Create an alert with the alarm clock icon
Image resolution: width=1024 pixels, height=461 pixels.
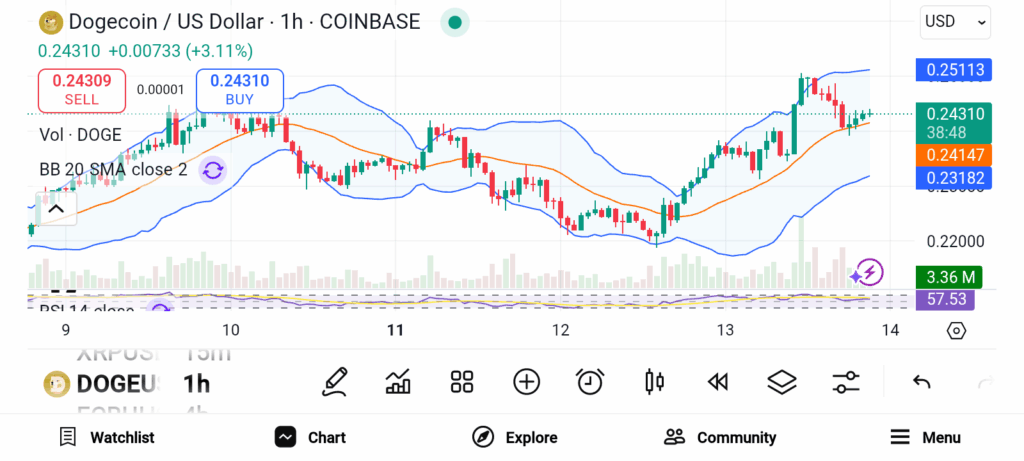(x=590, y=382)
